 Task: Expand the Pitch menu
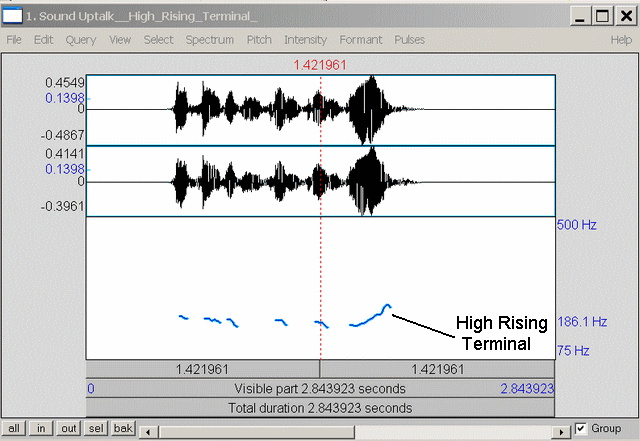259,40
